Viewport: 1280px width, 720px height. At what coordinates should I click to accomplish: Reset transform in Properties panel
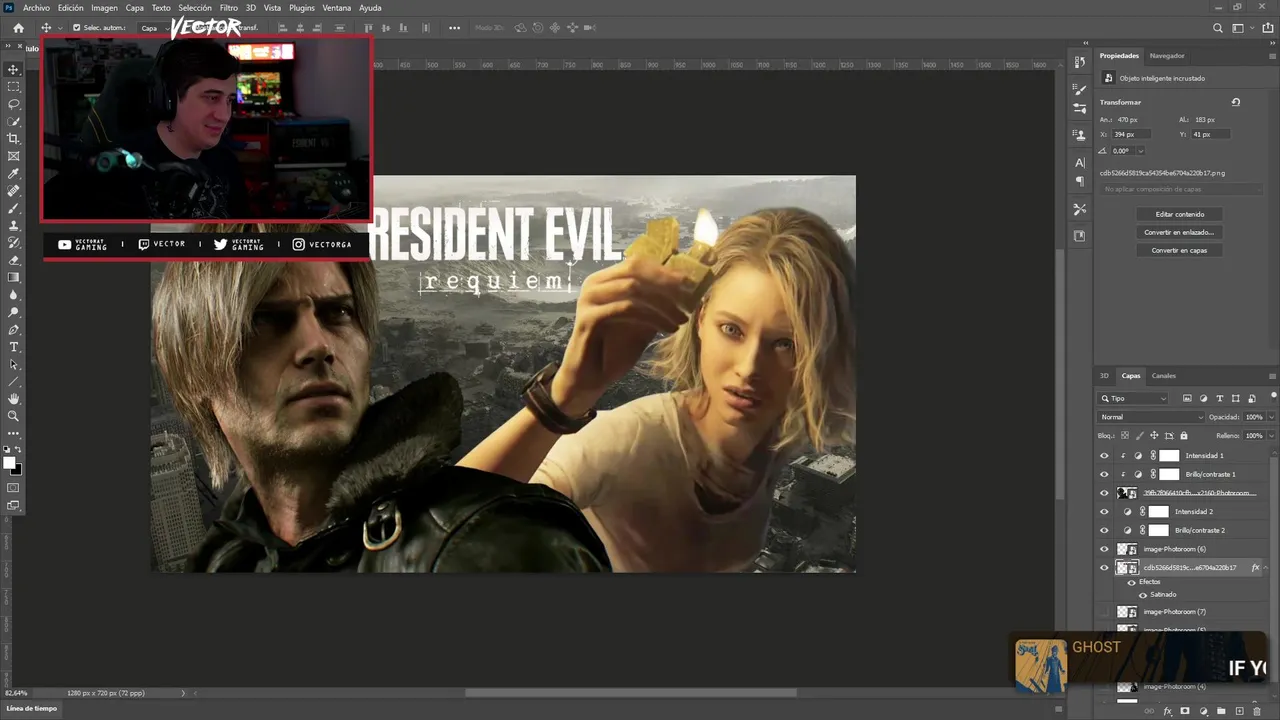click(1236, 102)
